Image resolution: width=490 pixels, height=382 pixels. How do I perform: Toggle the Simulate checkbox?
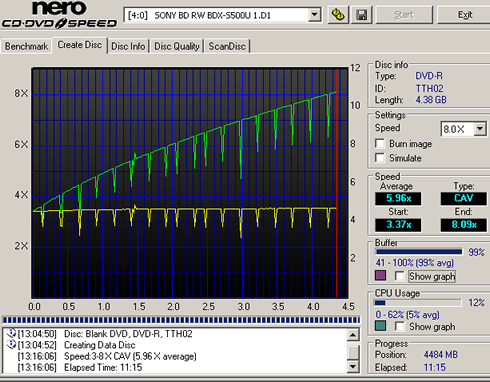tap(380, 158)
